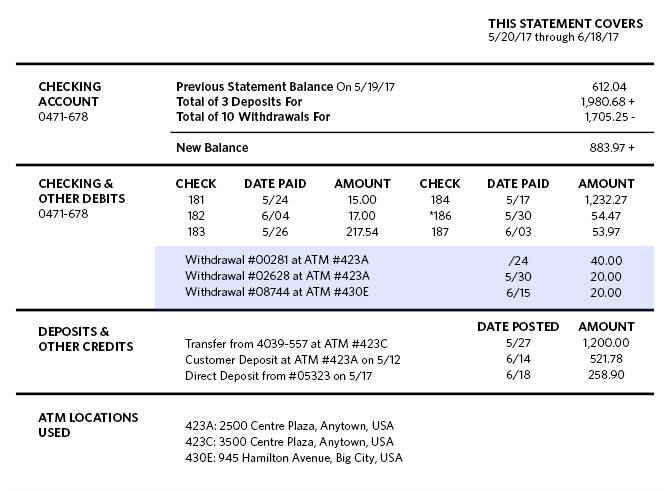Click Withdrawal #00281 at ATM #423A
This screenshot has height=491, width=670.
pos(277,260)
